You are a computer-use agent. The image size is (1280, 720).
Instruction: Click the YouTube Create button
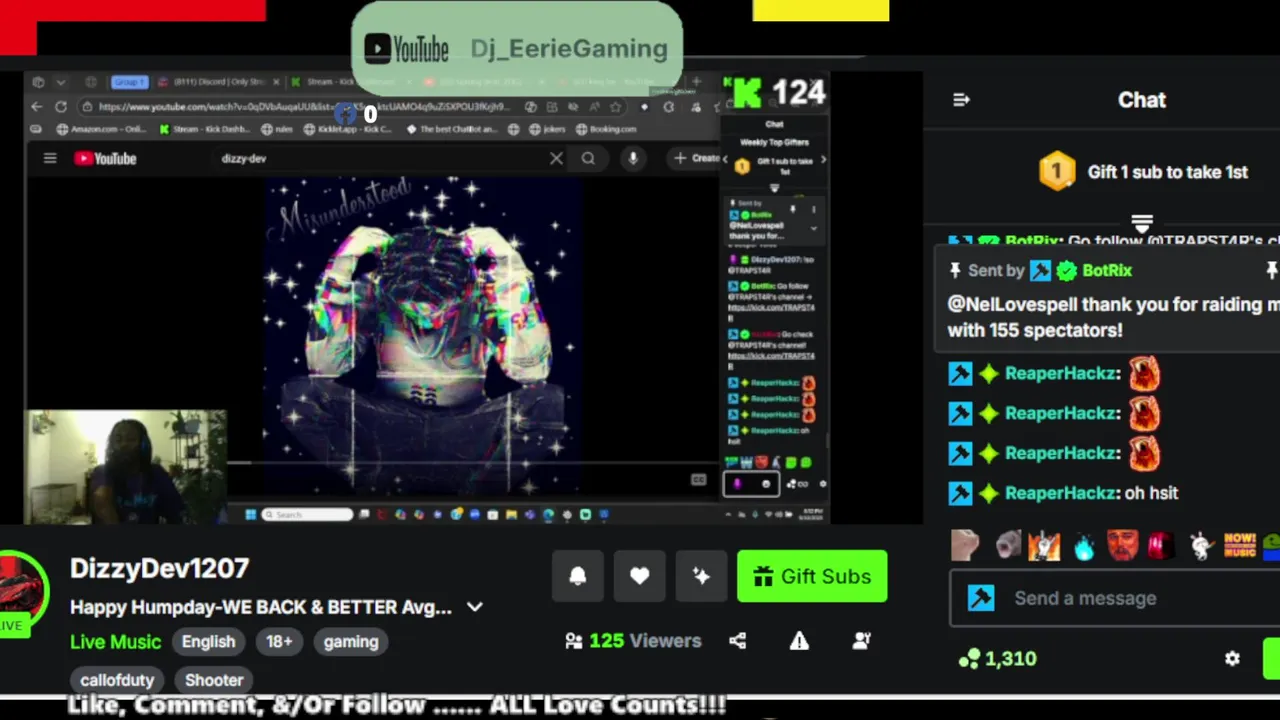696,158
